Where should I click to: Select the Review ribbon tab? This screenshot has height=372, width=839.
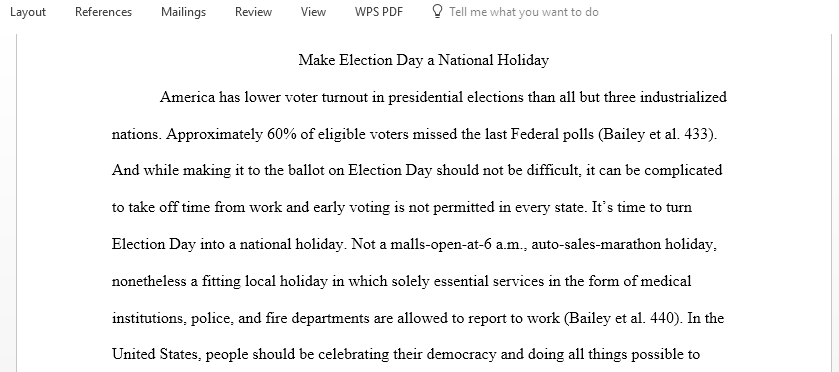253,12
